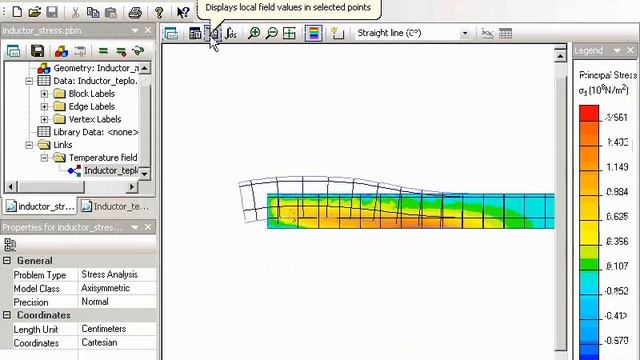
Task: Activate the context help arrow-question icon
Action: (183, 12)
